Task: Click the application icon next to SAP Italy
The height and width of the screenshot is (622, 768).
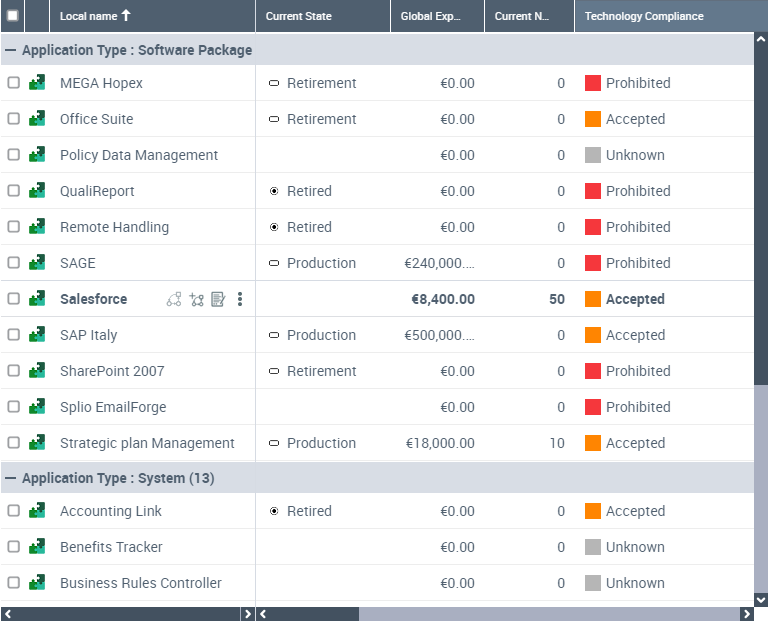Action: click(x=37, y=335)
